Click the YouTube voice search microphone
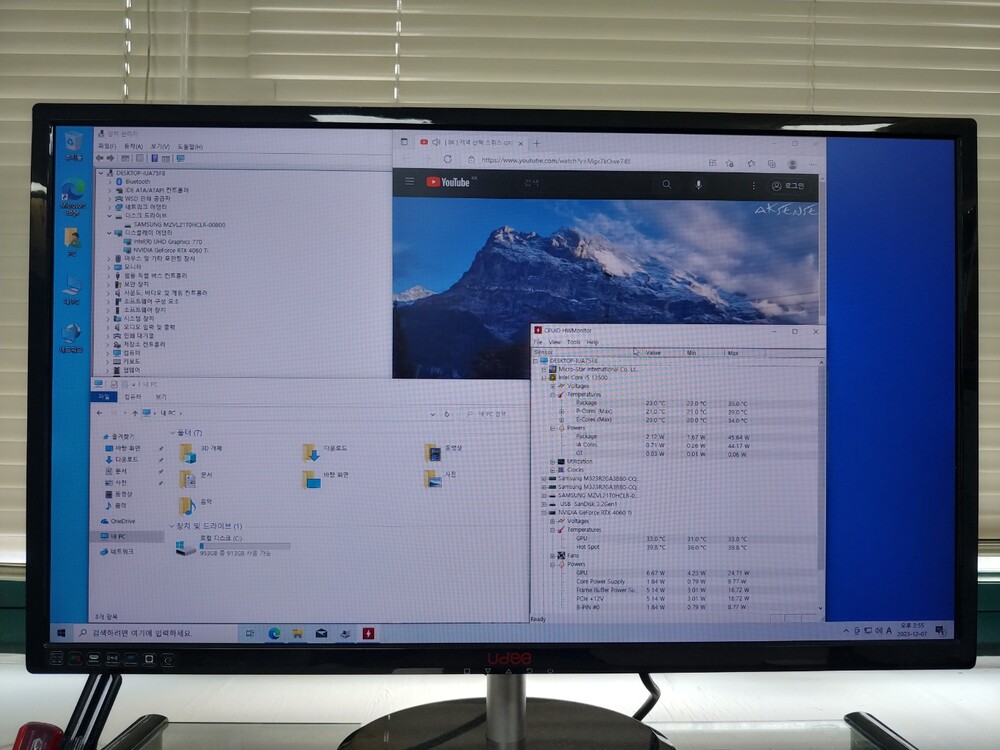 coord(698,185)
